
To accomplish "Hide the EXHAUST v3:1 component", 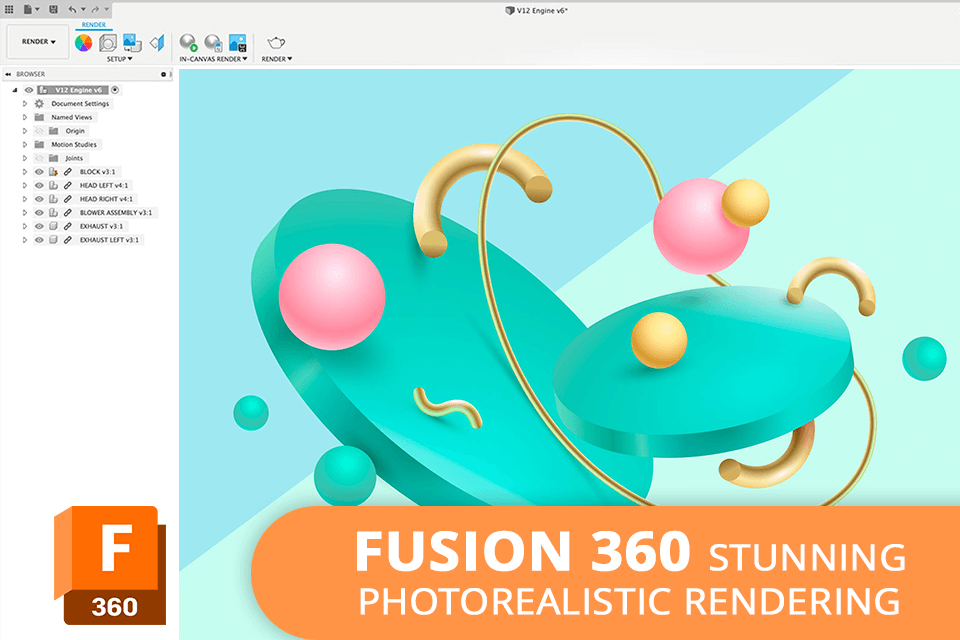I will (39, 227).
